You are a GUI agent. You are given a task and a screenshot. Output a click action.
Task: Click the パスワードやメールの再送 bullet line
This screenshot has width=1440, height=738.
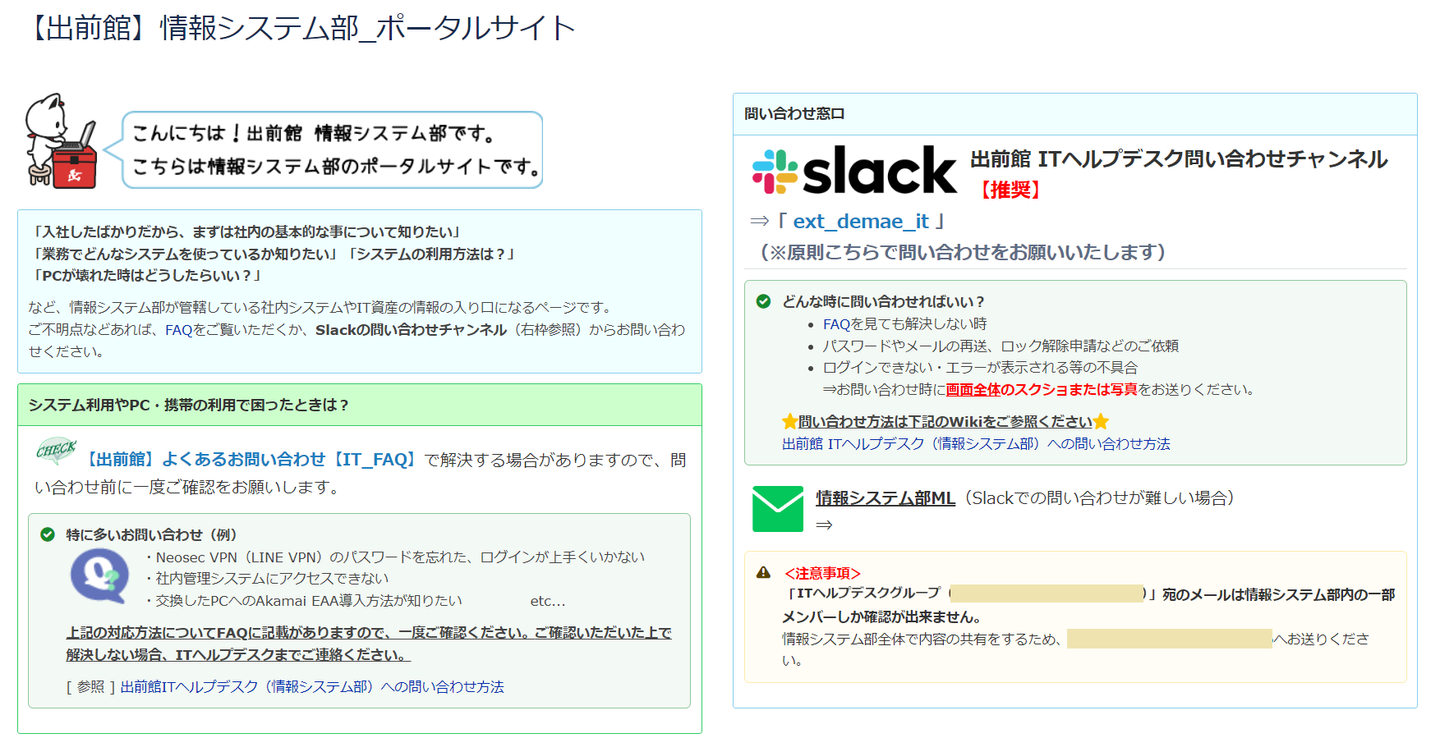pos(1001,346)
